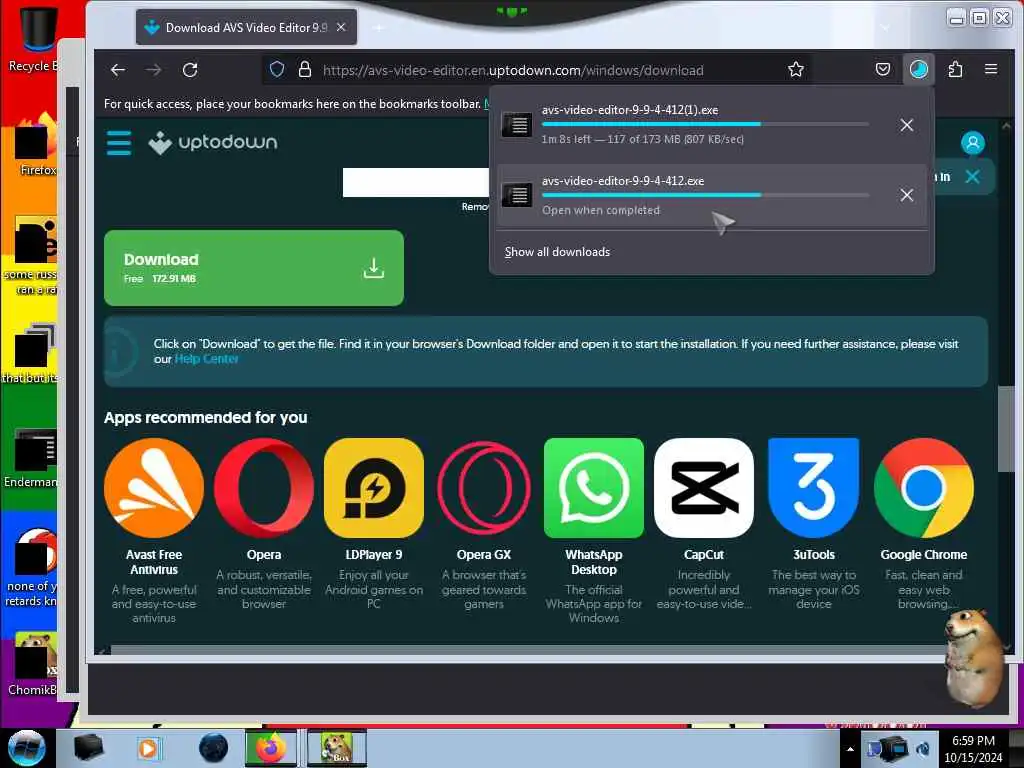Click the Box hamster taskbar button
This screenshot has width=1024, height=768.
click(x=336, y=748)
